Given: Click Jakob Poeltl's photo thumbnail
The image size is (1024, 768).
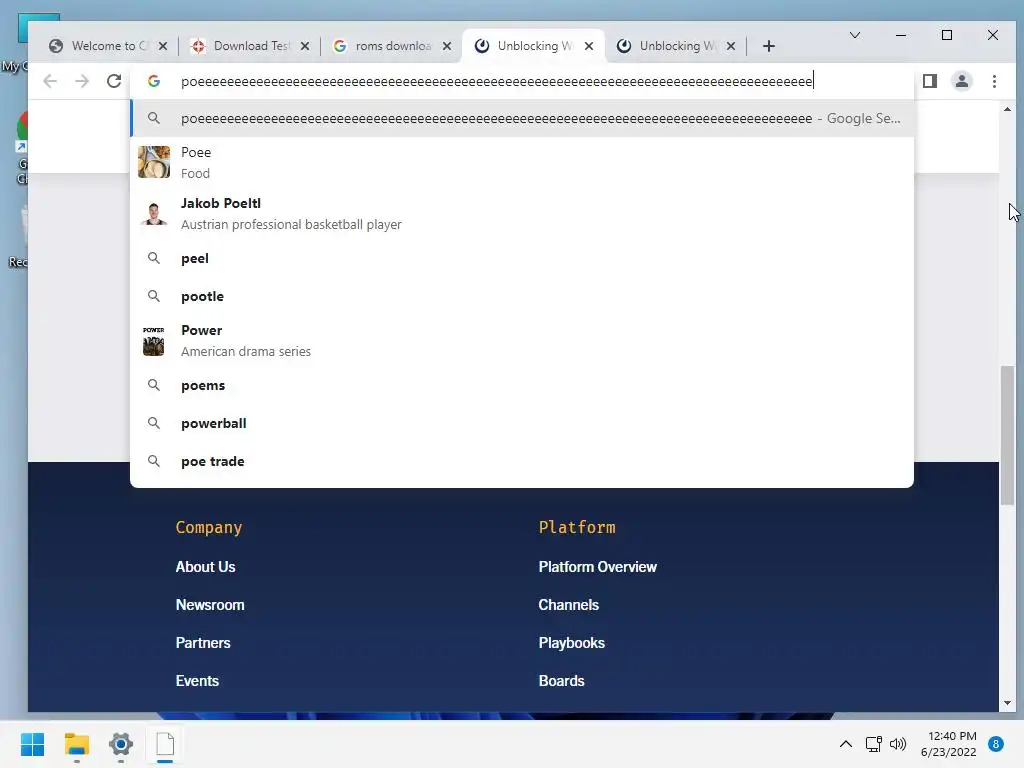Looking at the screenshot, I should [x=154, y=214].
